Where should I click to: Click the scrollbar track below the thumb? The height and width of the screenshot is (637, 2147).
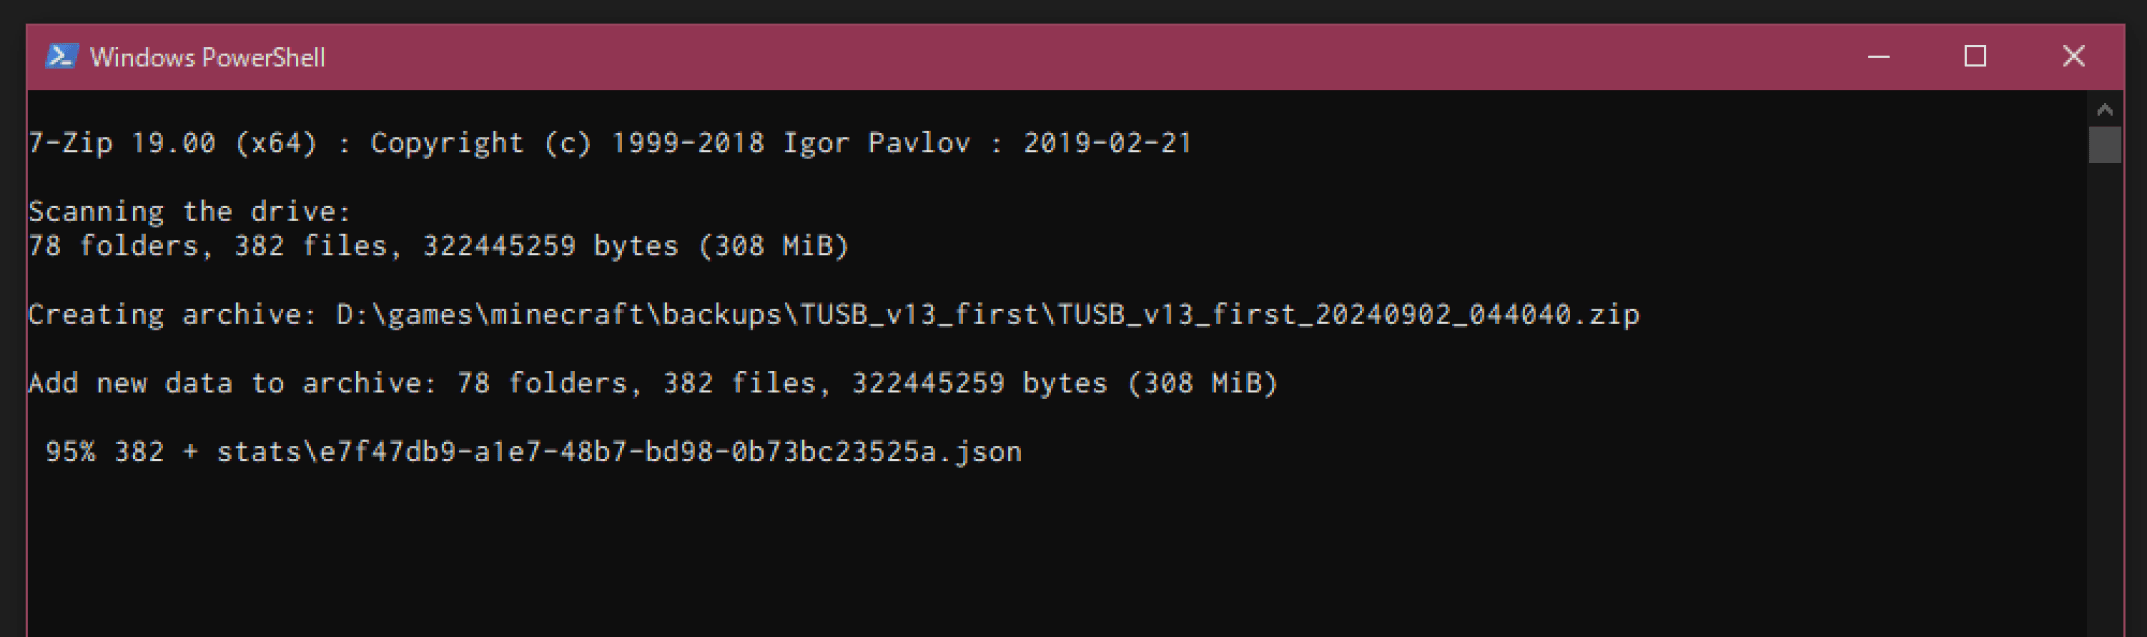click(2104, 400)
